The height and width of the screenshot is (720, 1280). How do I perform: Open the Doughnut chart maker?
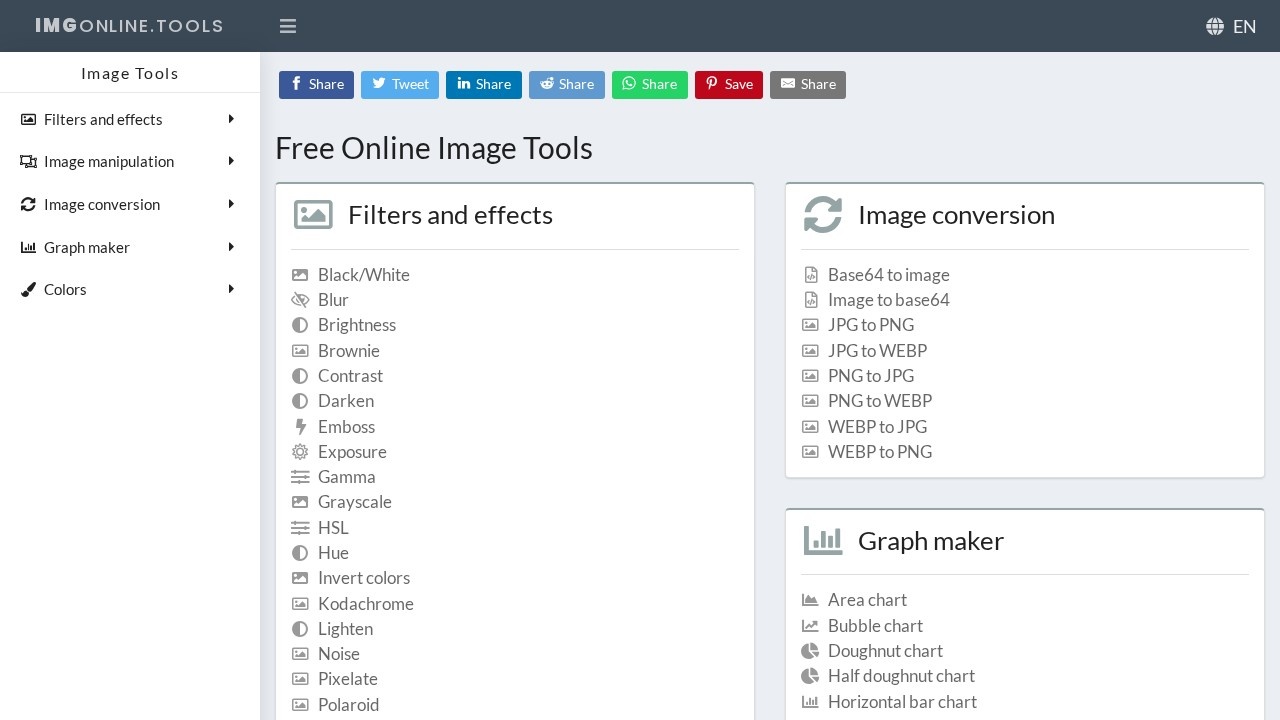(x=885, y=650)
